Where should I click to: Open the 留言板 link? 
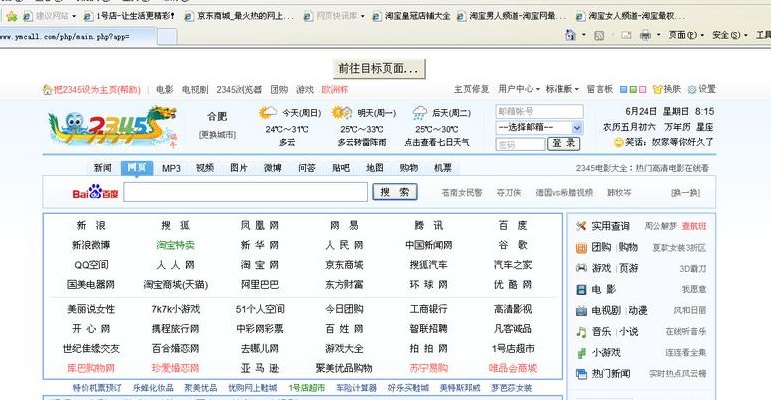coord(599,89)
